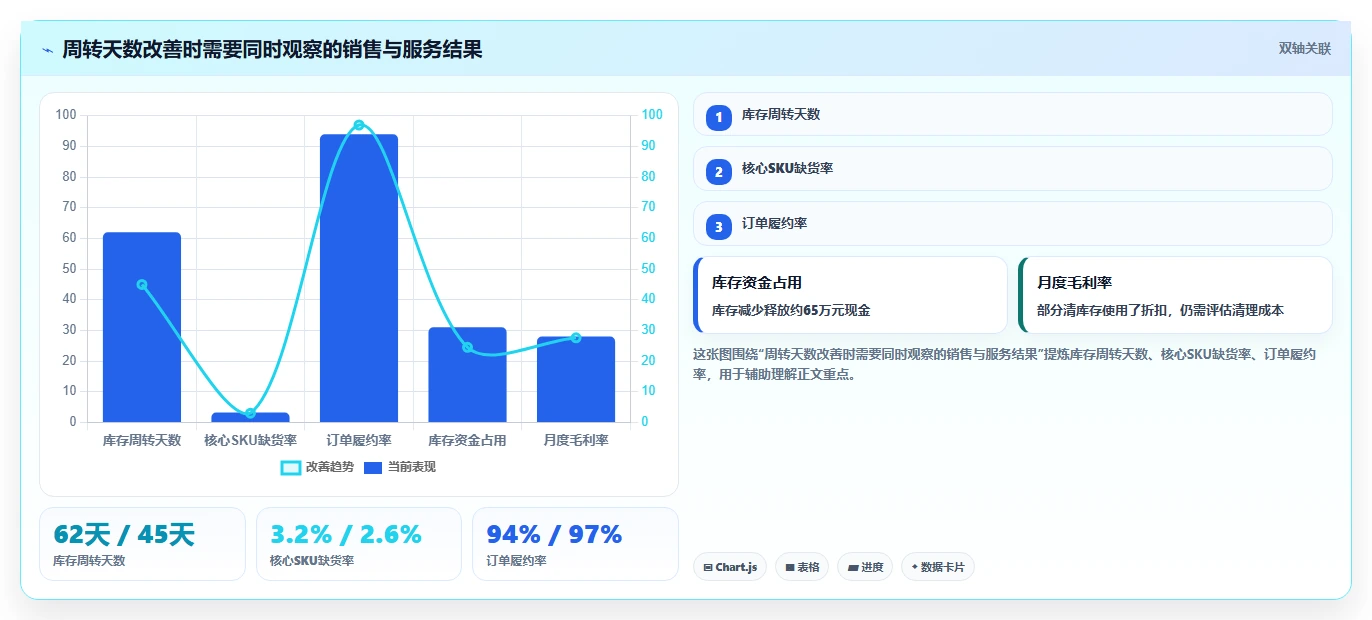This screenshot has width=1372, height=620.
Task: Click the 3.2% / 2.6% stat card
Action: 359,544
